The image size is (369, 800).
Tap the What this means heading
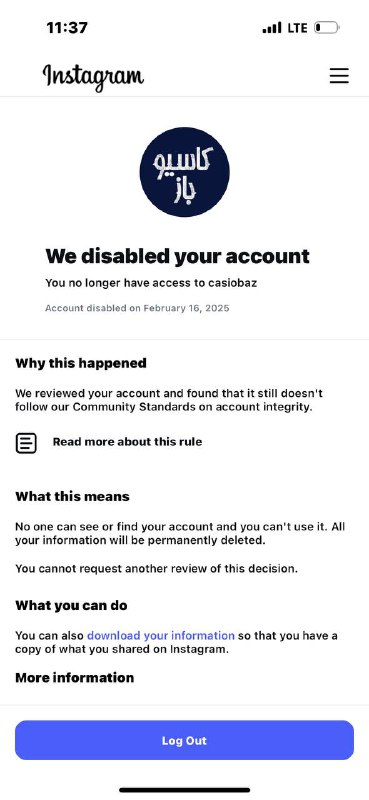pos(72,496)
